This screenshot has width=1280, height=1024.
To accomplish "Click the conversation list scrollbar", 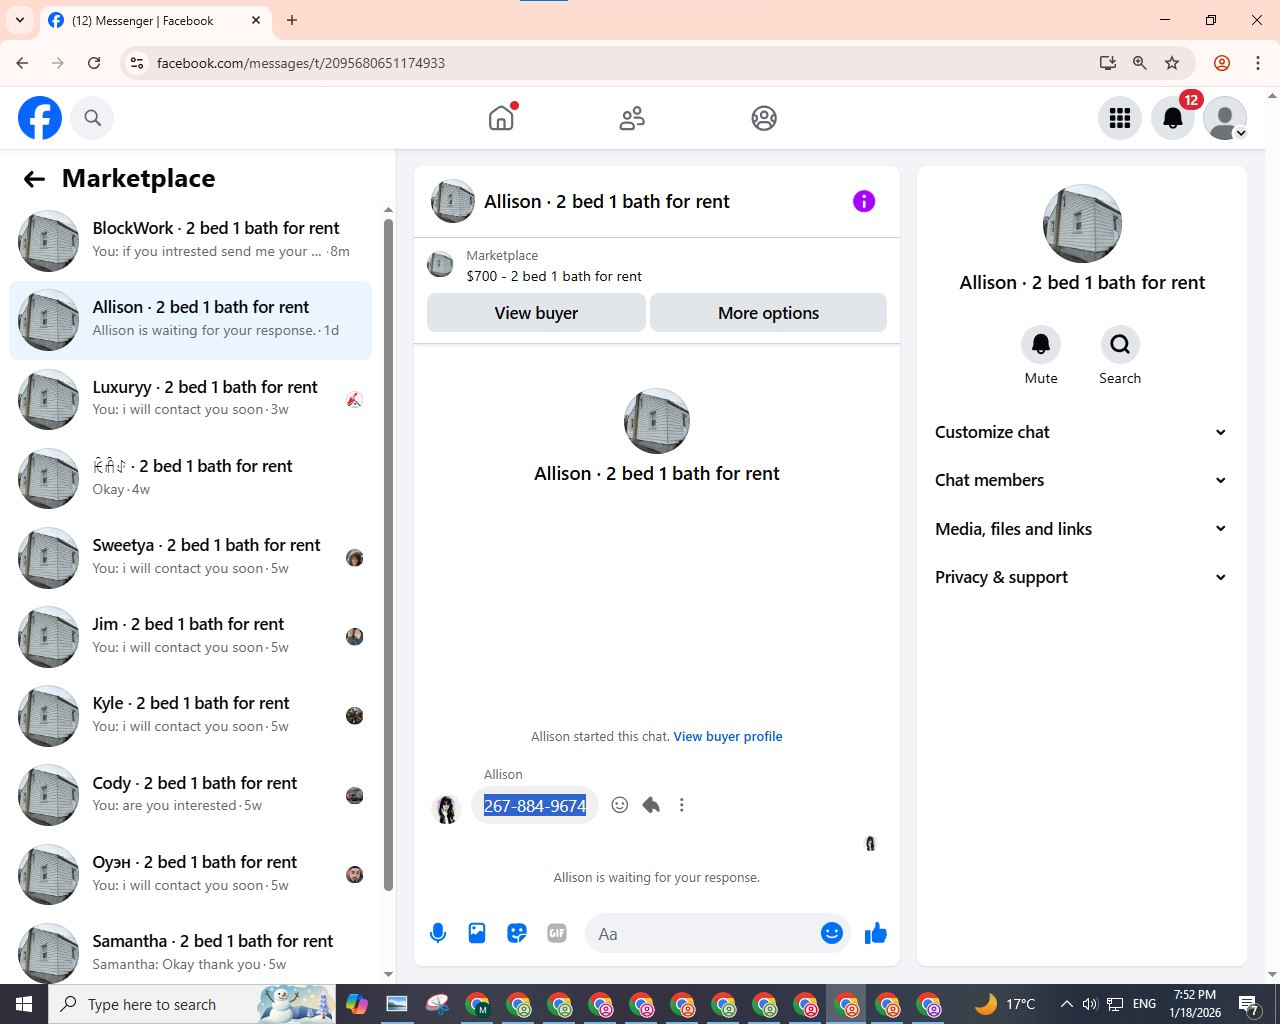I will coord(388,555).
